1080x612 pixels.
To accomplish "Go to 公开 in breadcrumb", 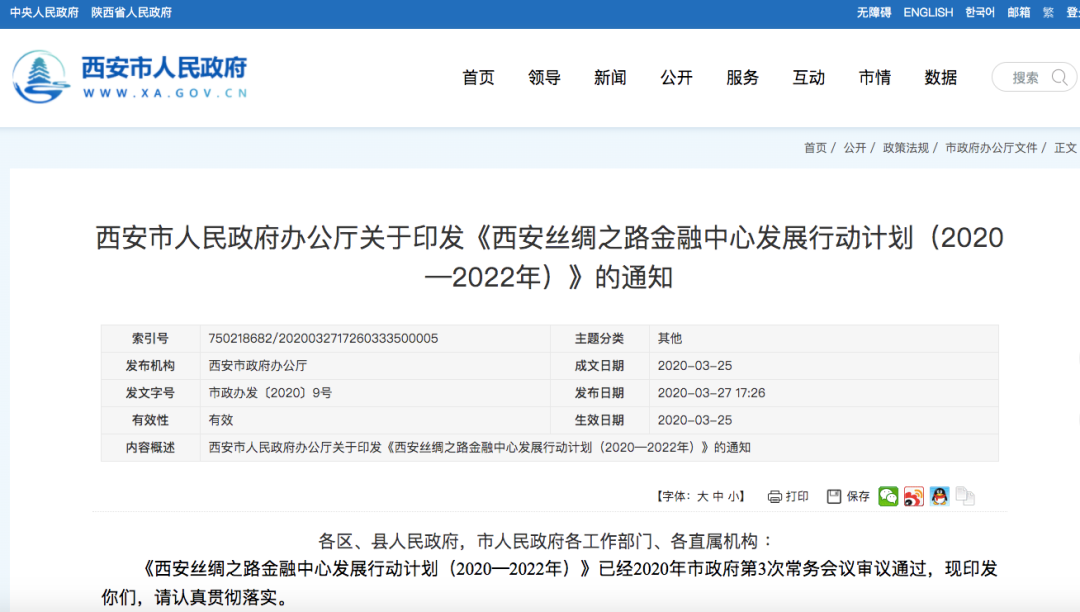I will (x=855, y=147).
